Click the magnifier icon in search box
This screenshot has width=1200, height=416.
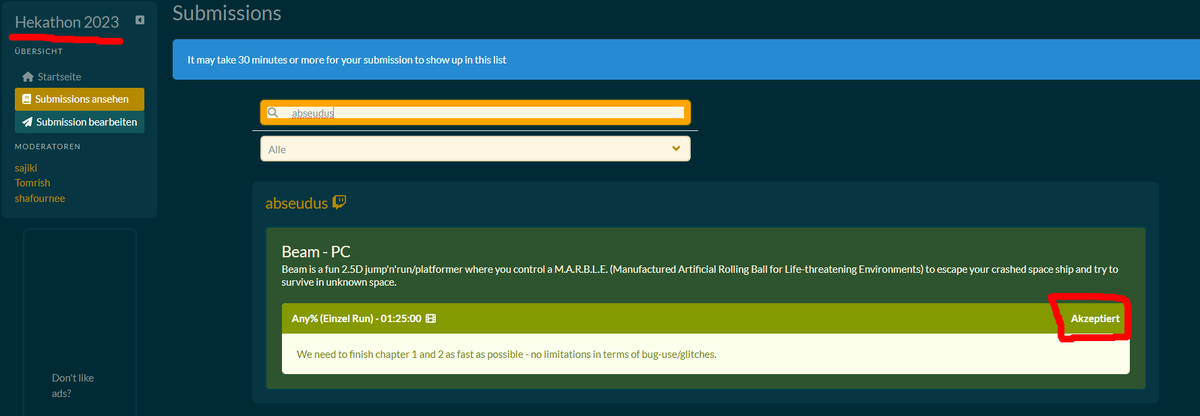273,112
